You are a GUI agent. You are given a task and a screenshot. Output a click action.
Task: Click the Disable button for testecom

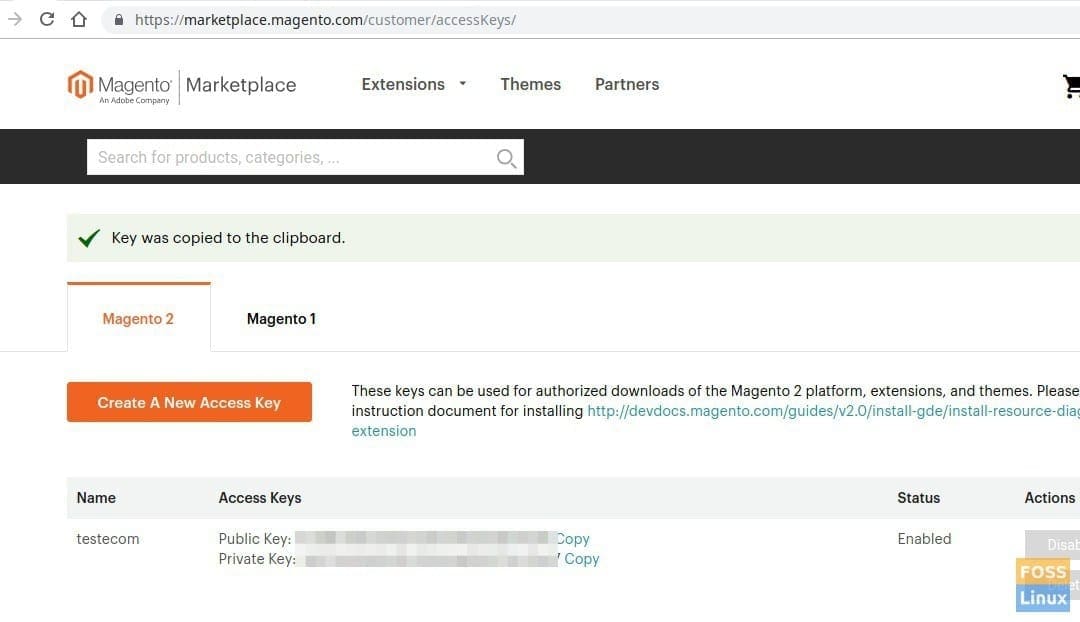click(x=1054, y=544)
